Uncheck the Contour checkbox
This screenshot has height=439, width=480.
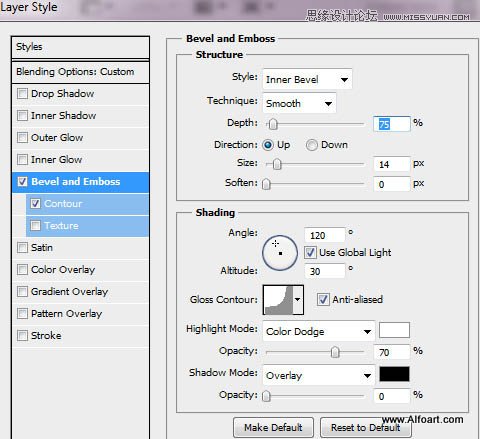click(x=36, y=204)
